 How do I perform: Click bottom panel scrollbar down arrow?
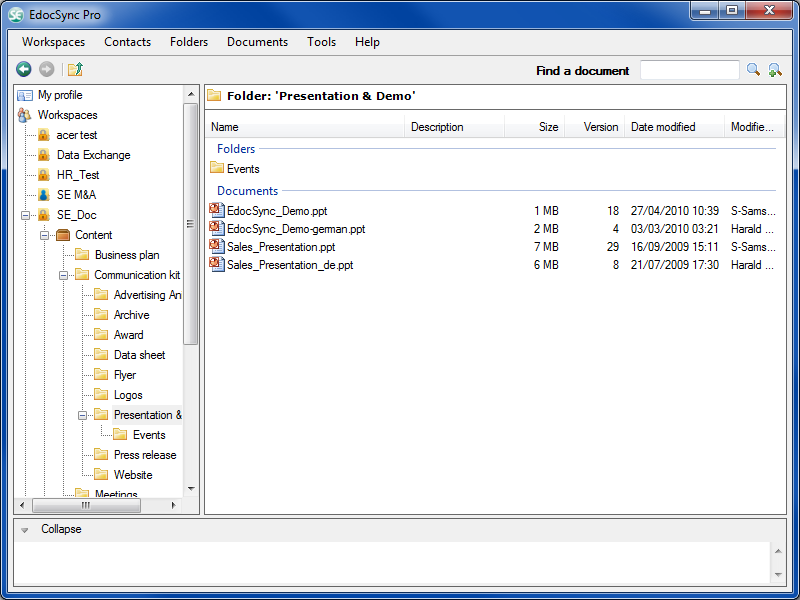pyautogui.click(x=778, y=574)
